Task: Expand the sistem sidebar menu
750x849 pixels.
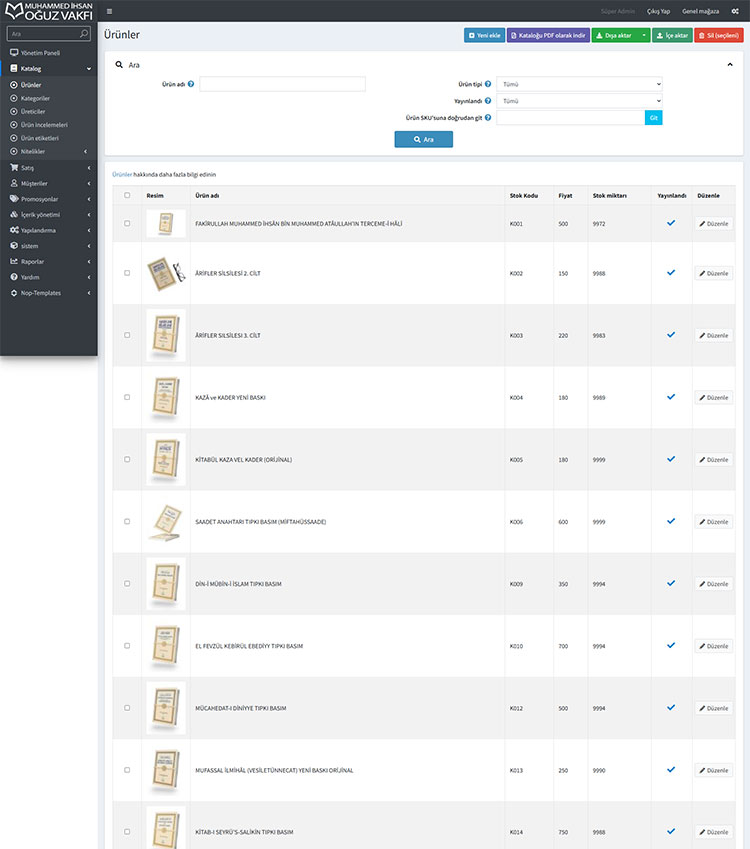Action: 49,246
